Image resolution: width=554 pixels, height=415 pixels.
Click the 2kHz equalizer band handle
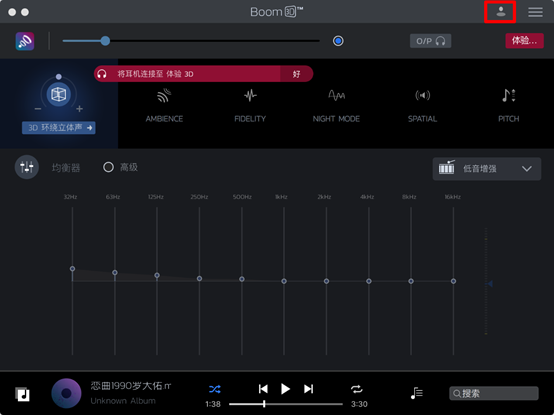coord(326,281)
